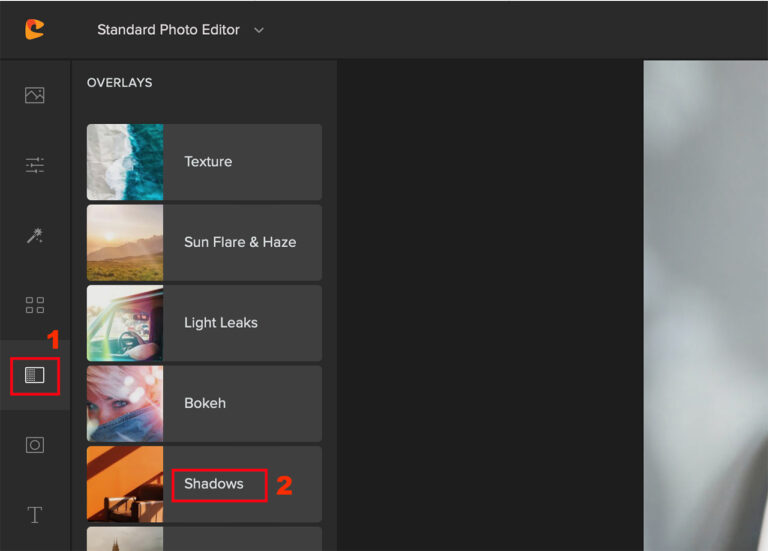Choose the Texture overlay category
The image size is (768, 551).
204,162
